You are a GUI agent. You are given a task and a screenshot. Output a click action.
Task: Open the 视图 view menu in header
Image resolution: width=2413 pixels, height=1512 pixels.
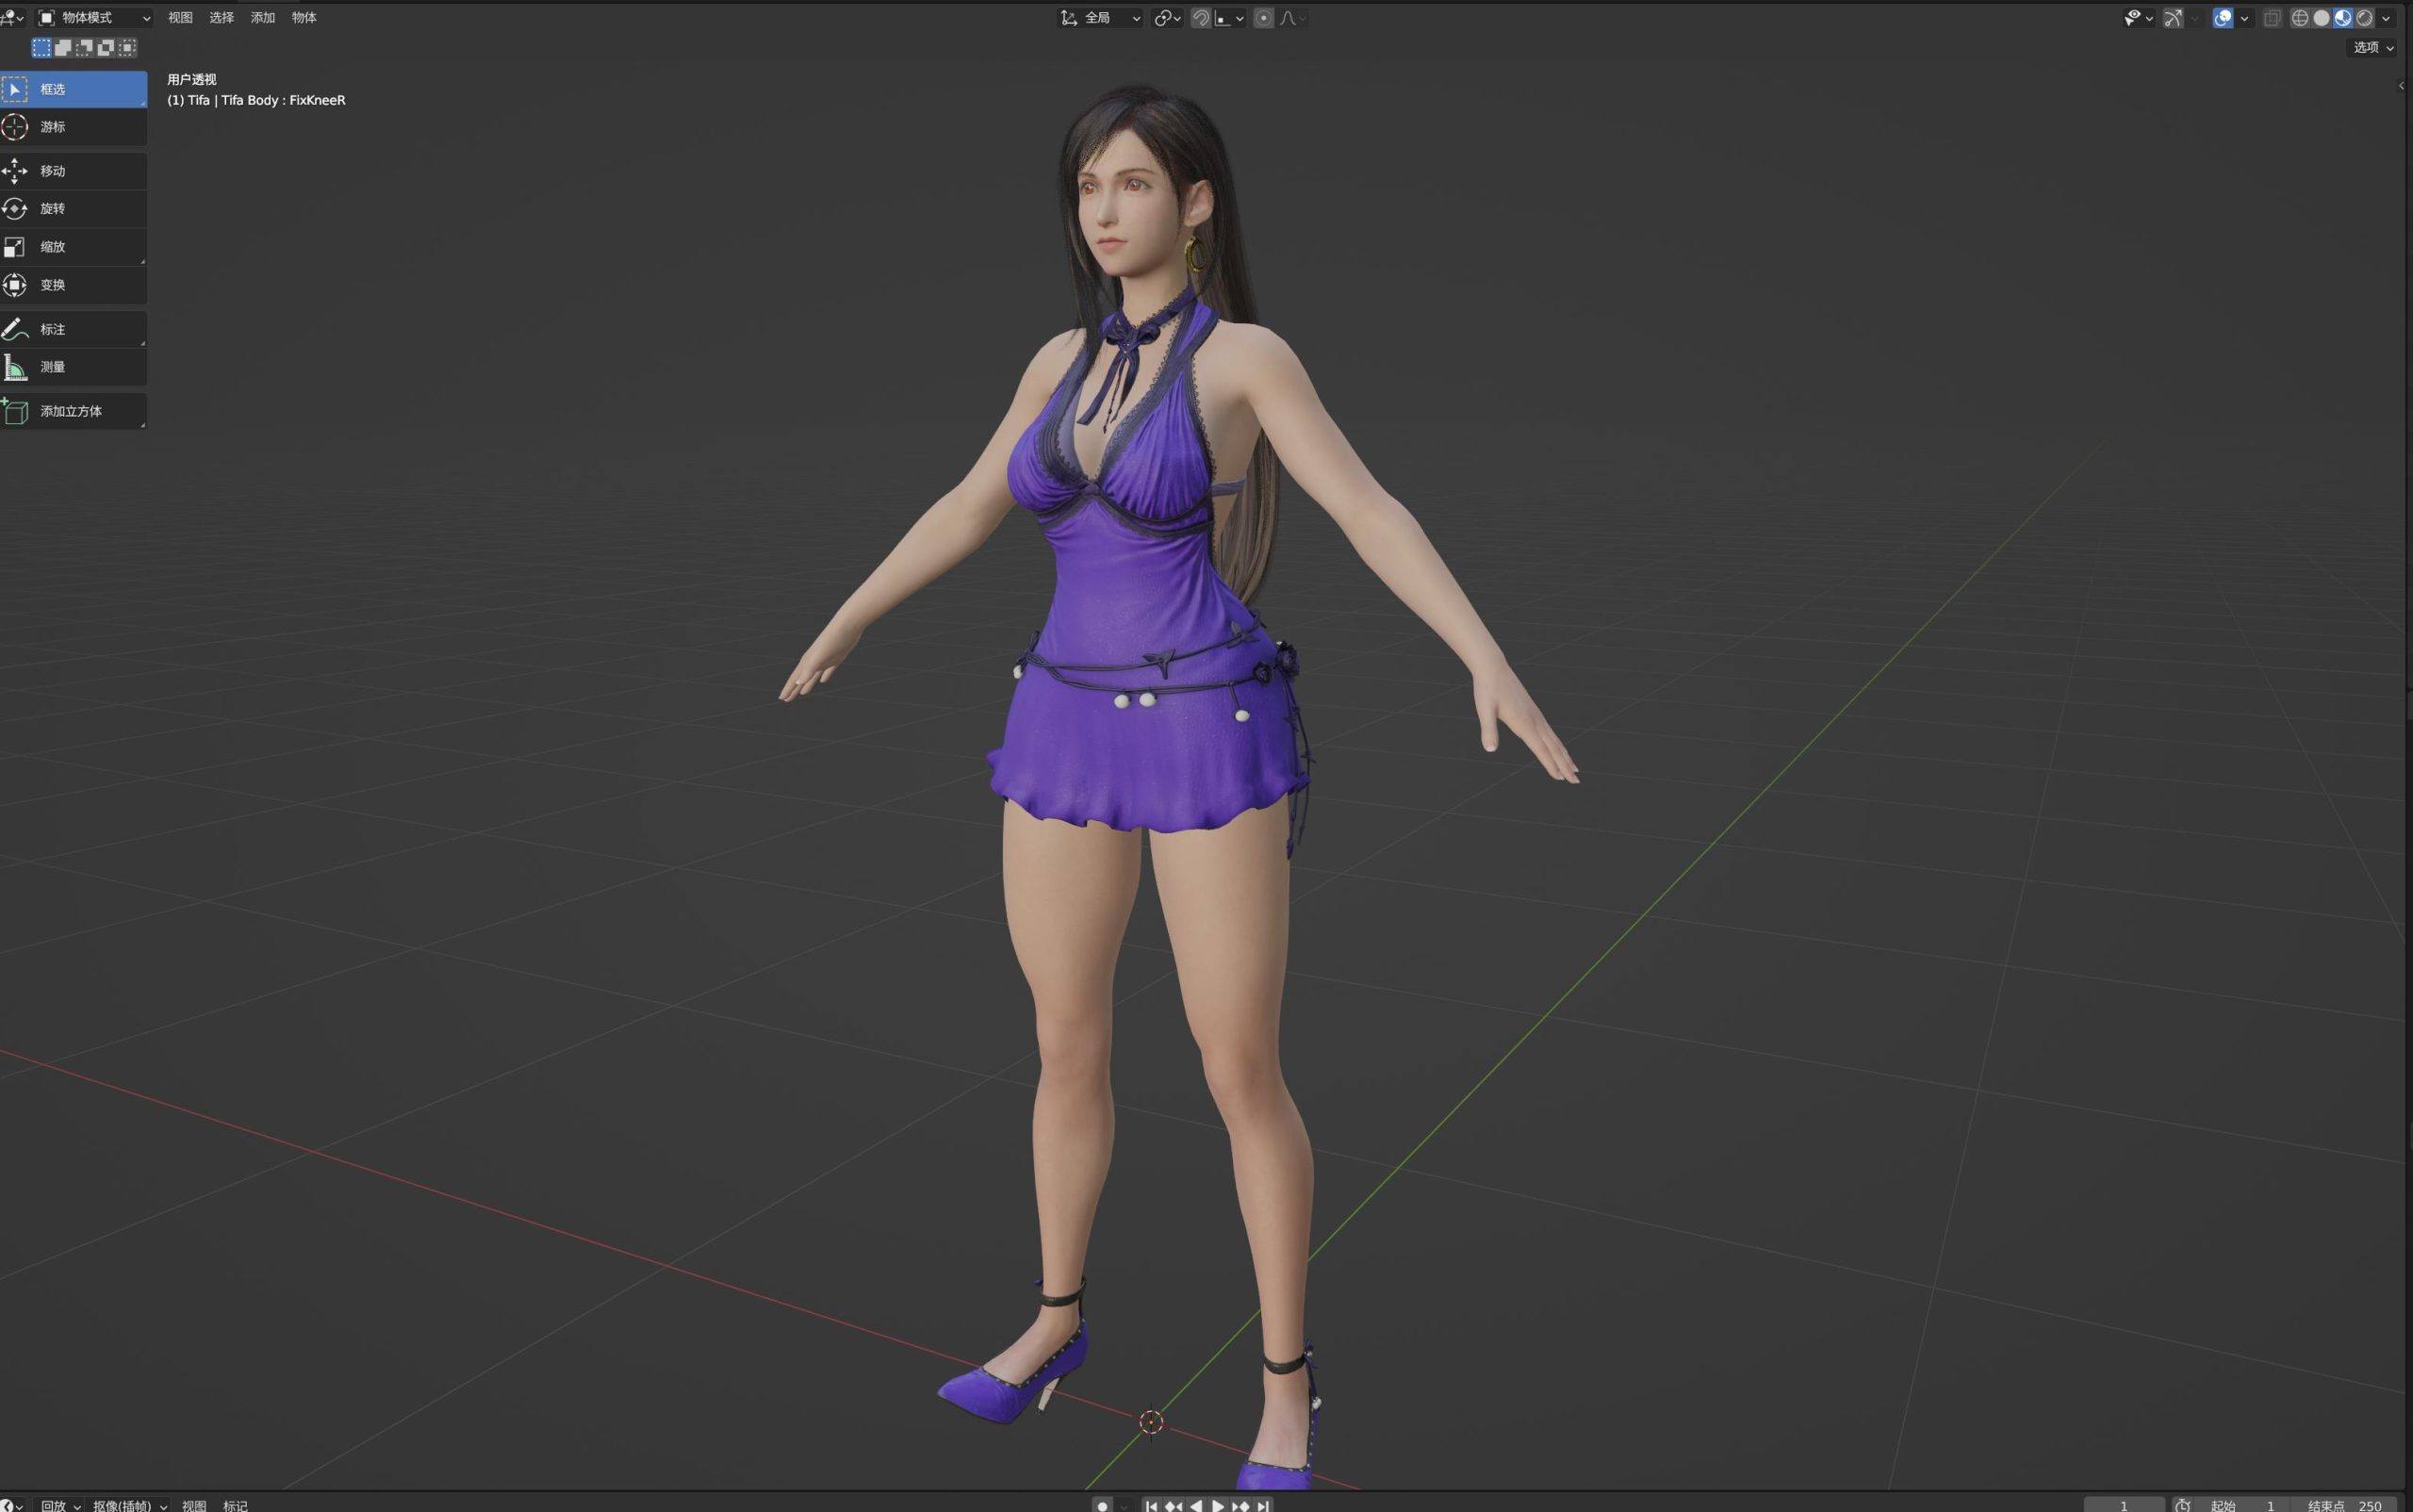[180, 18]
